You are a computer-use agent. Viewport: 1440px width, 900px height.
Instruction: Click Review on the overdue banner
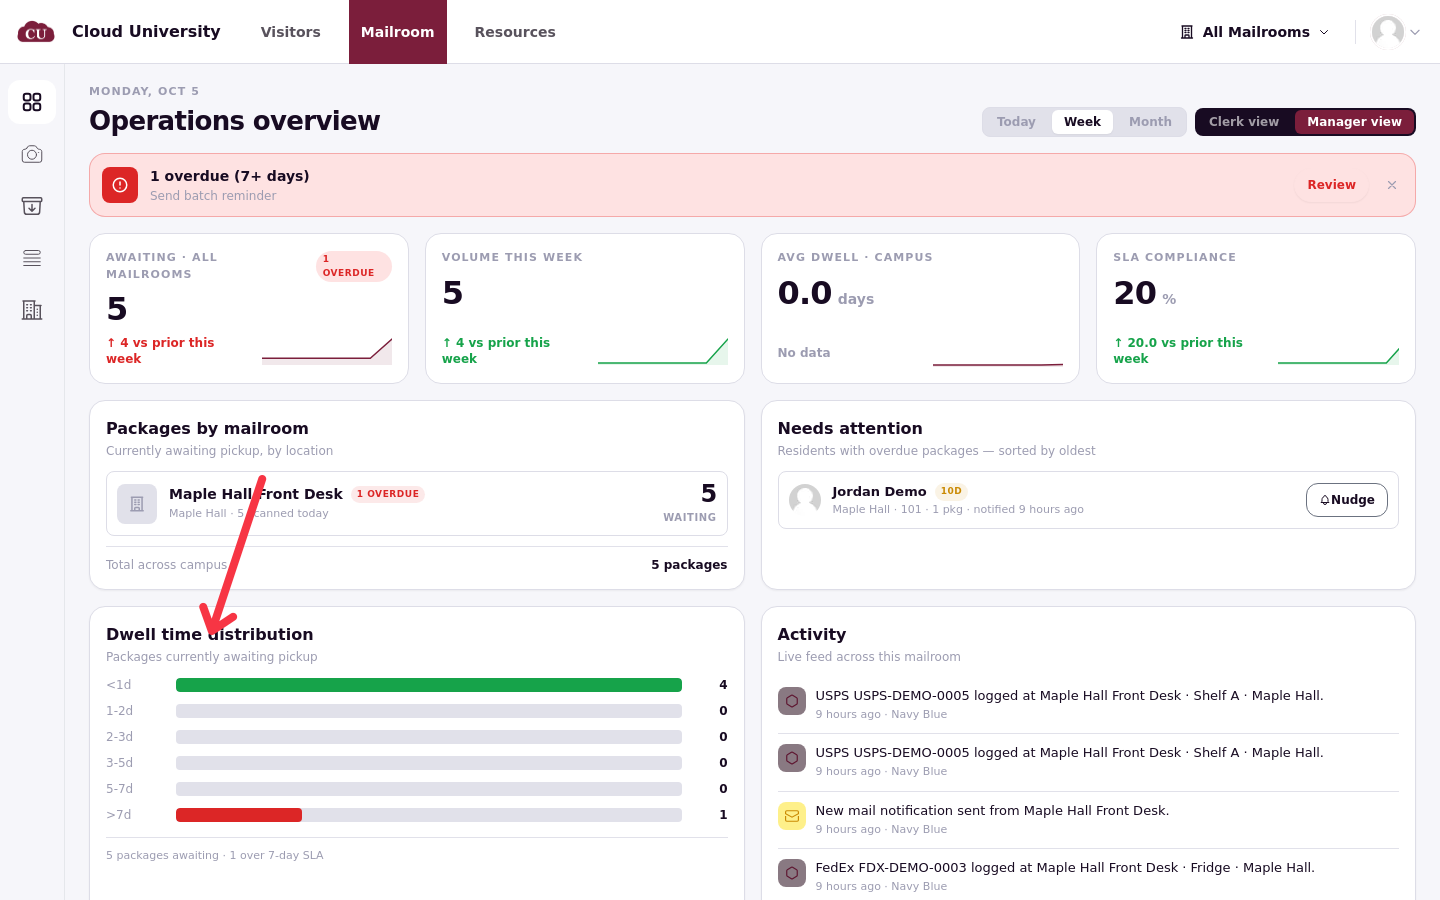pos(1332,185)
